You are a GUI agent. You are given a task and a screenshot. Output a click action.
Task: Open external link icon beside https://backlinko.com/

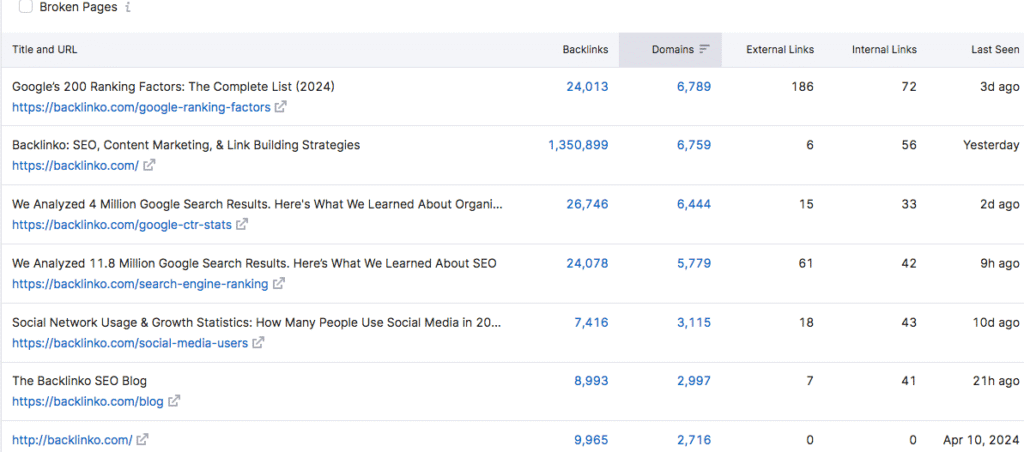tap(149, 165)
